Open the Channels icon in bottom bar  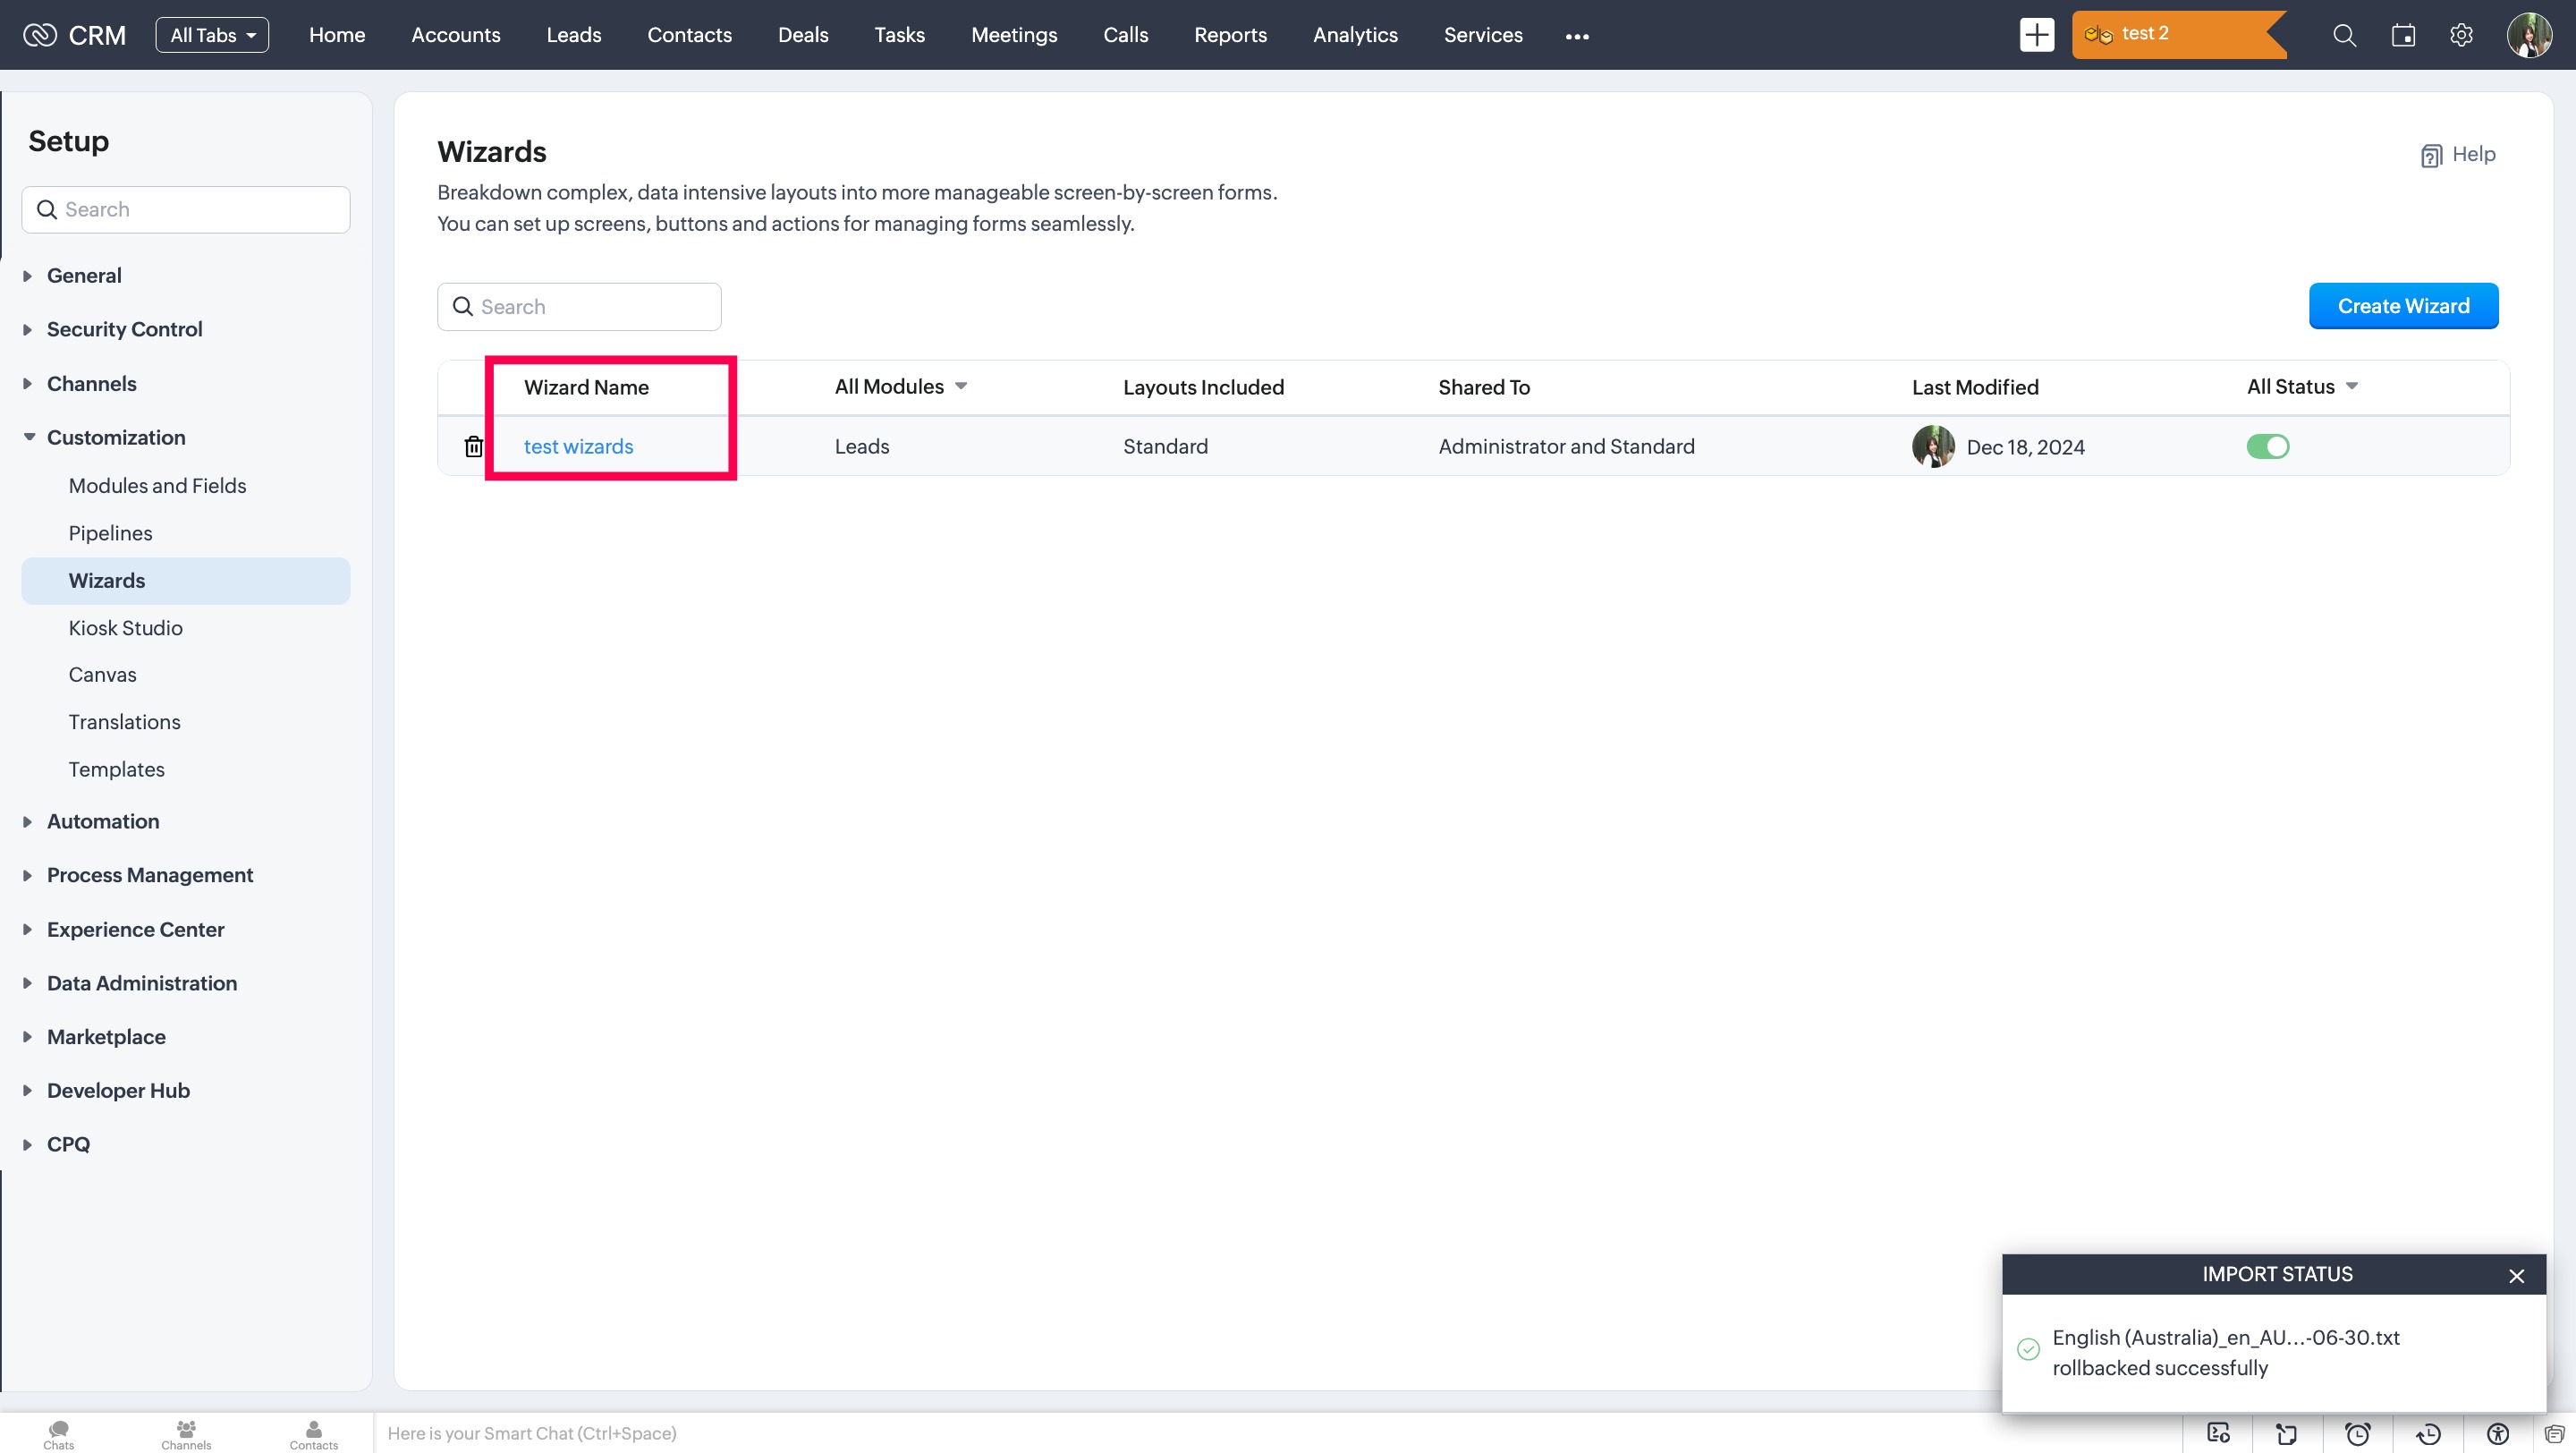point(186,1433)
